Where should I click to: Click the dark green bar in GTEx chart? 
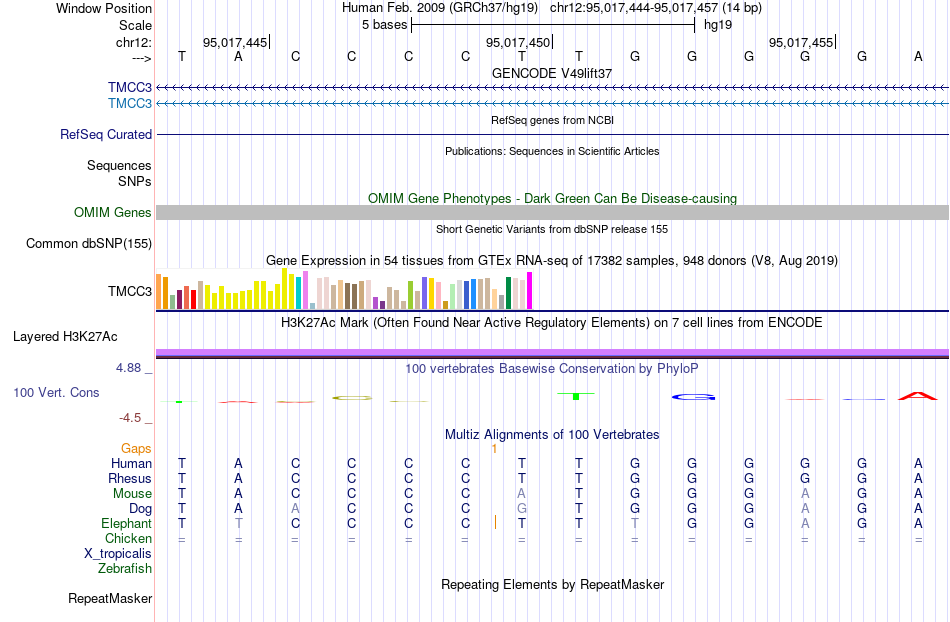click(x=508, y=293)
